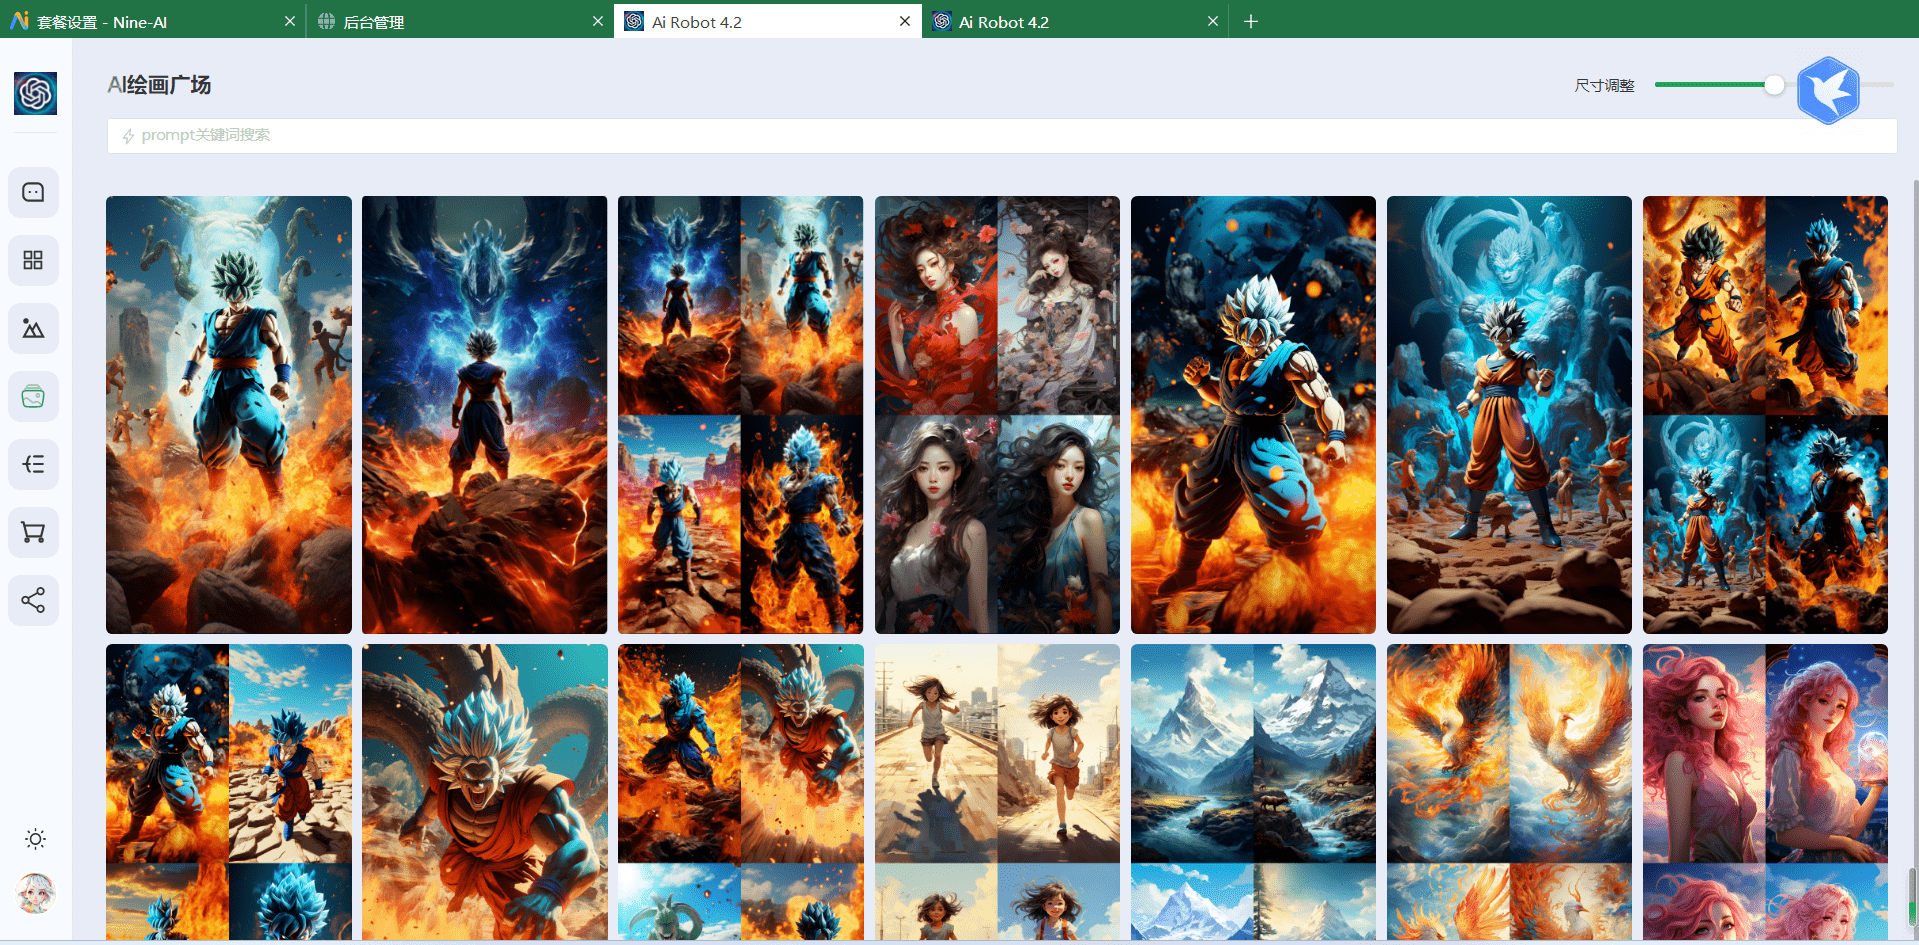
Task: Open the four-panel women portraits image
Action: pyautogui.click(x=997, y=415)
